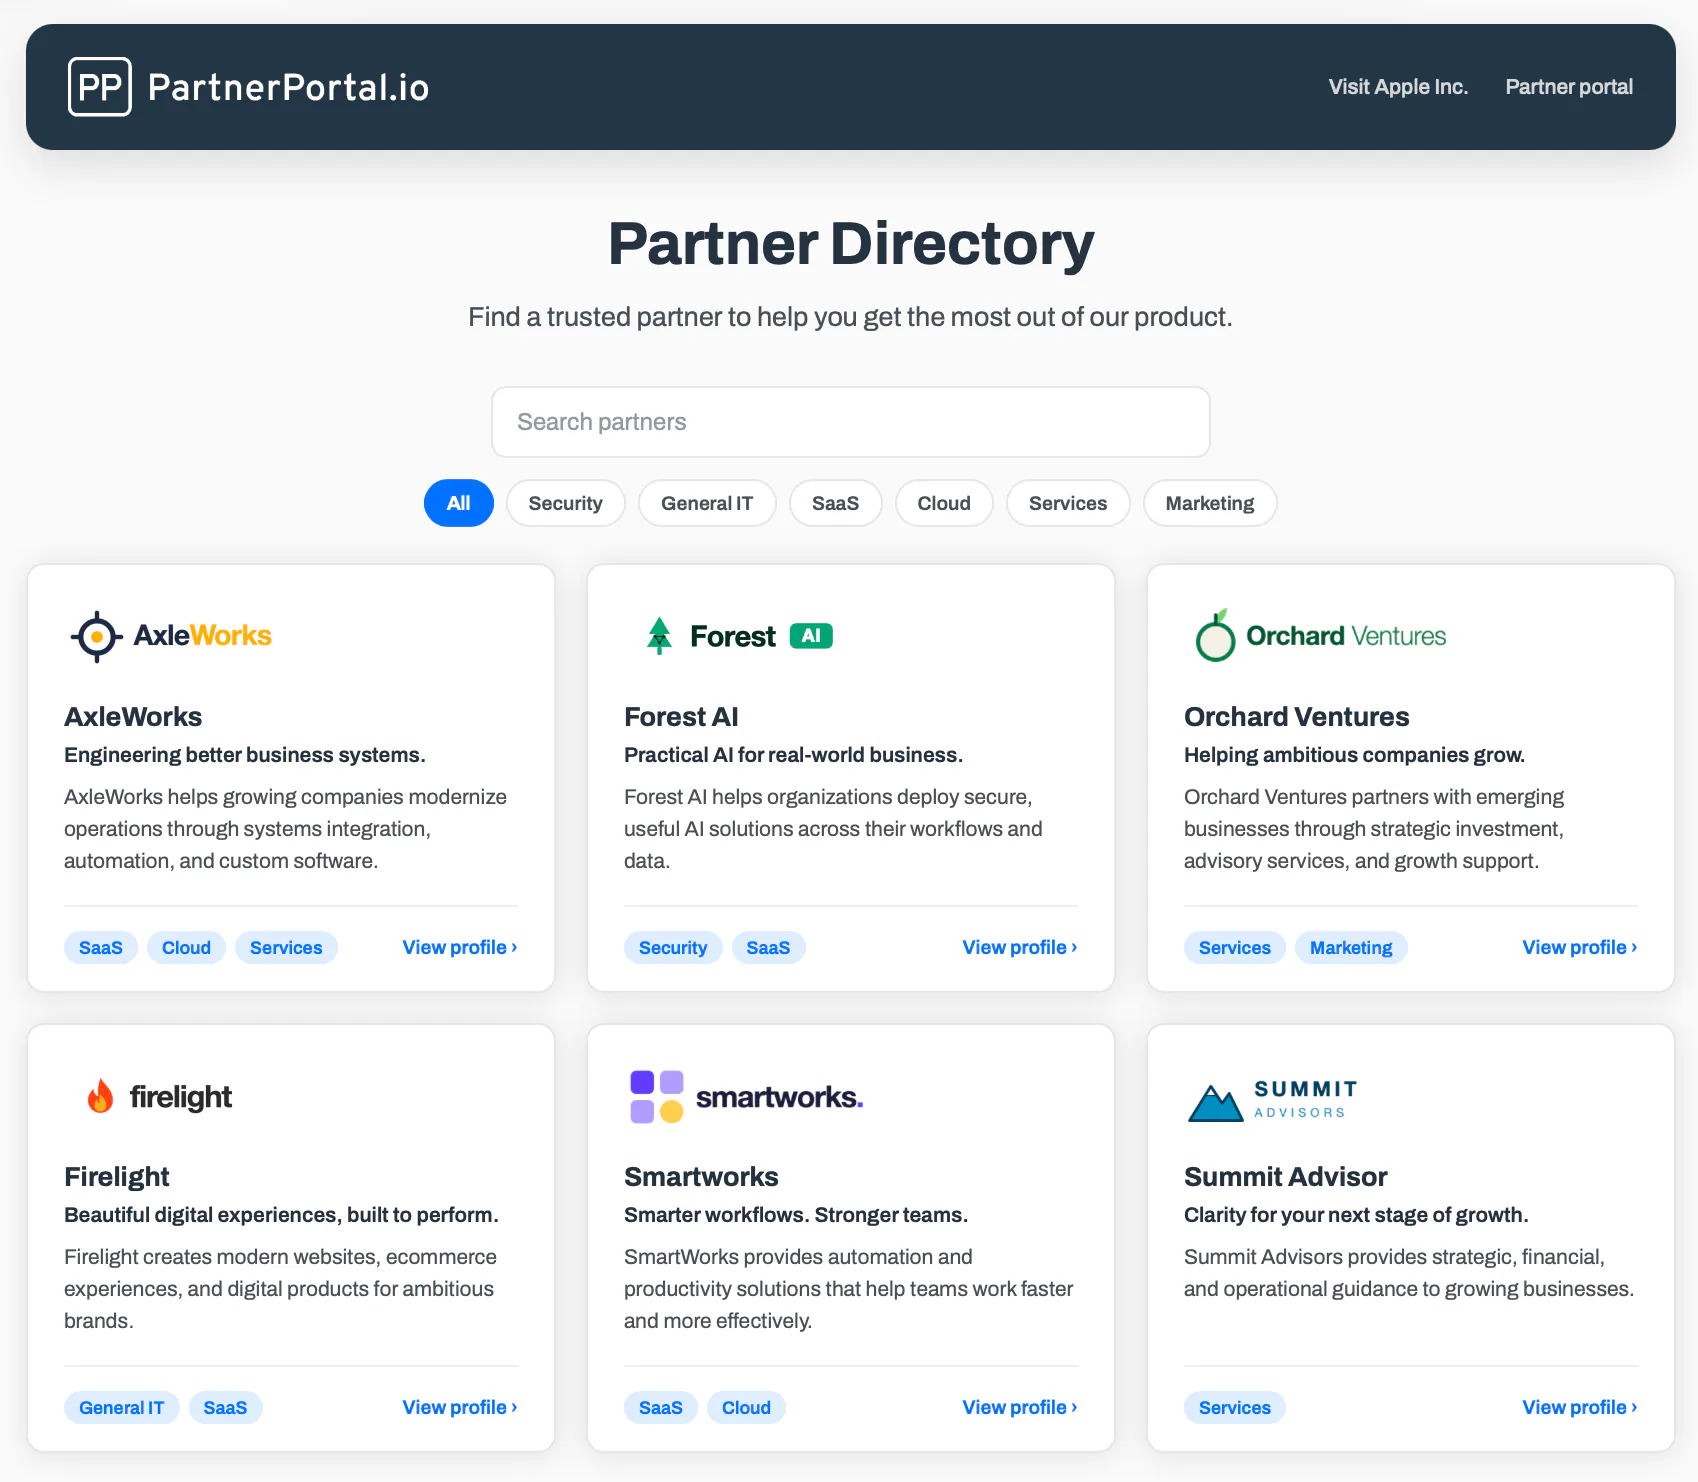The height and width of the screenshot is (1482, 1698).
Task: Click 'Smarter workflows. Stronger teams.' tagline
Action: pos(796,1215)
